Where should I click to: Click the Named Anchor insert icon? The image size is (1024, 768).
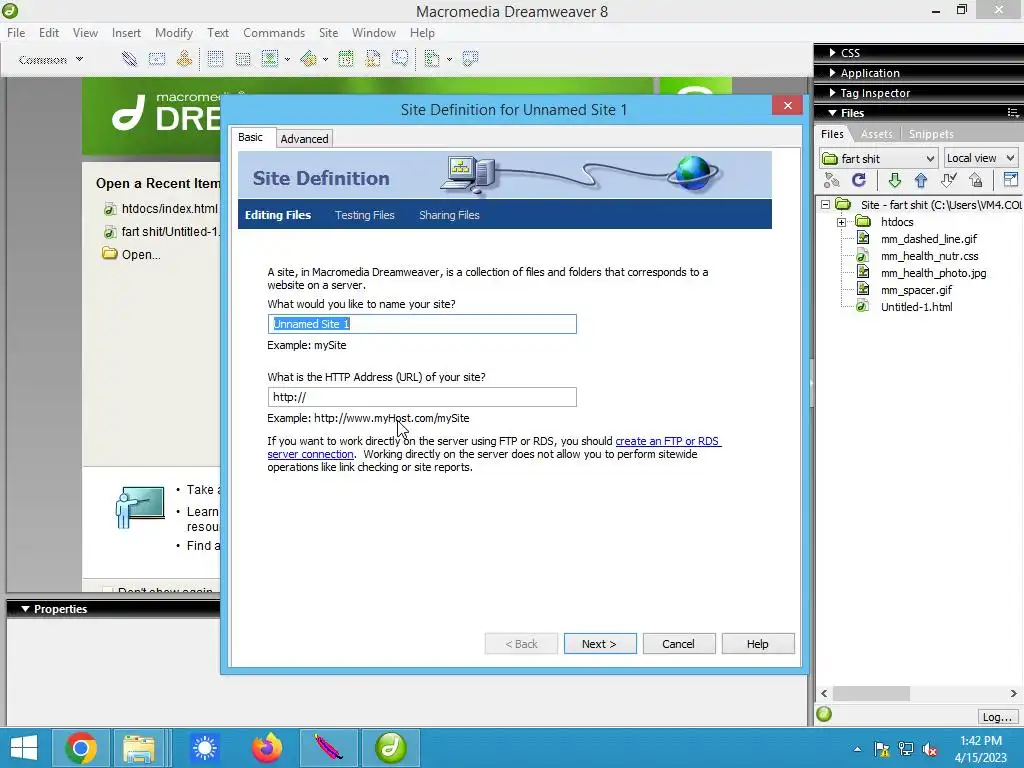[x=184, y=59]
